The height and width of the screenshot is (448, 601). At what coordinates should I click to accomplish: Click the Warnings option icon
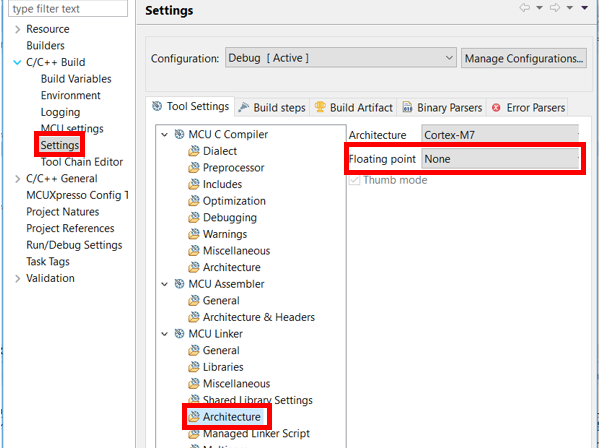[x=194, y=234]
